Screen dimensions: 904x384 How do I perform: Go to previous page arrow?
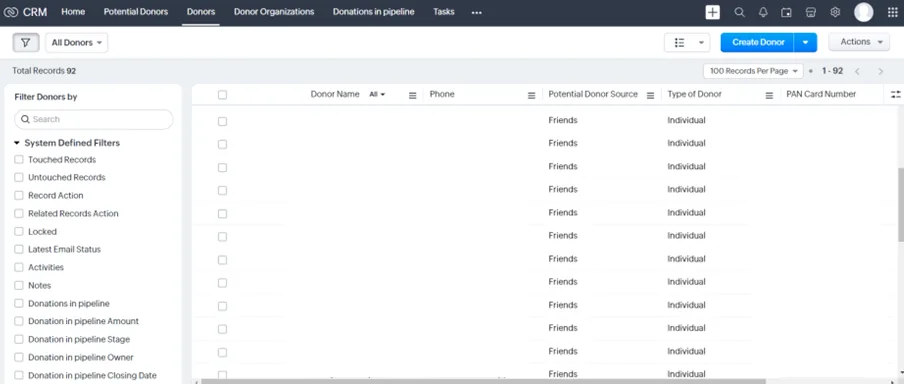click(x=857, y=71)
